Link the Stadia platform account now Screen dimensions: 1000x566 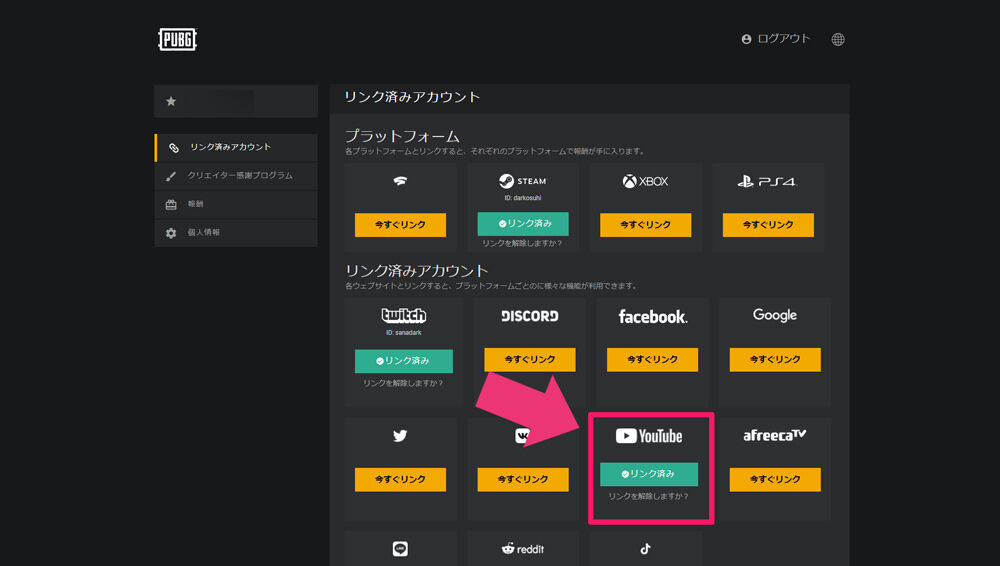[x=400, y=225]
